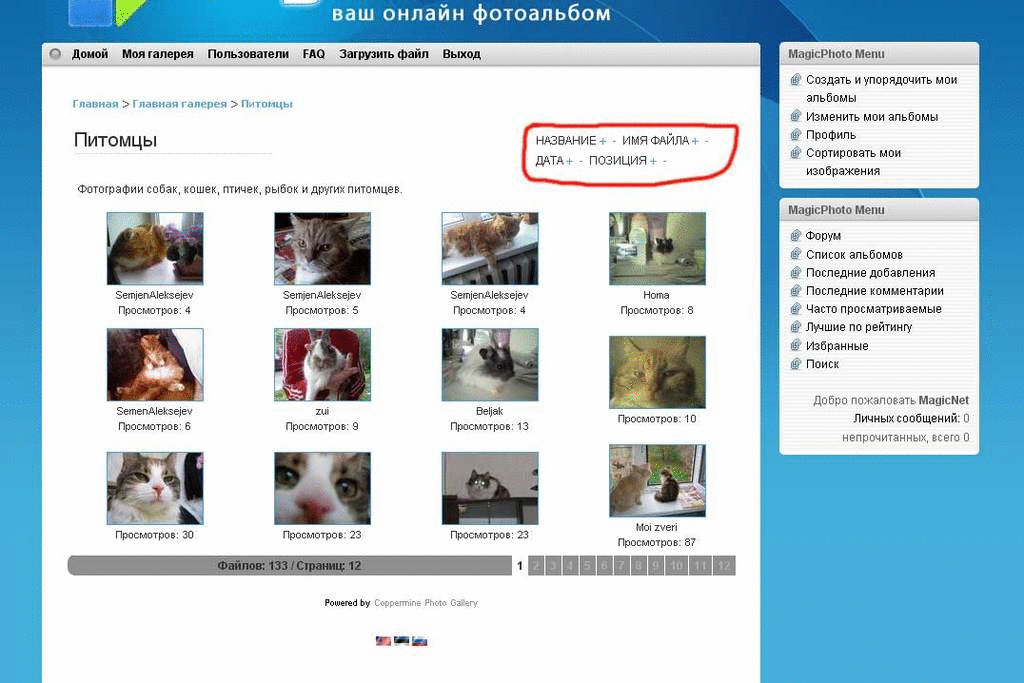
Task: Go to page 2 of the album
Action: click(536, 565)
